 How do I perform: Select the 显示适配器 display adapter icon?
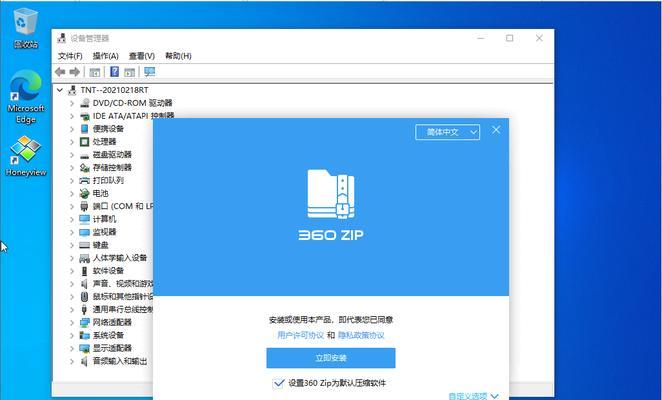84,348
